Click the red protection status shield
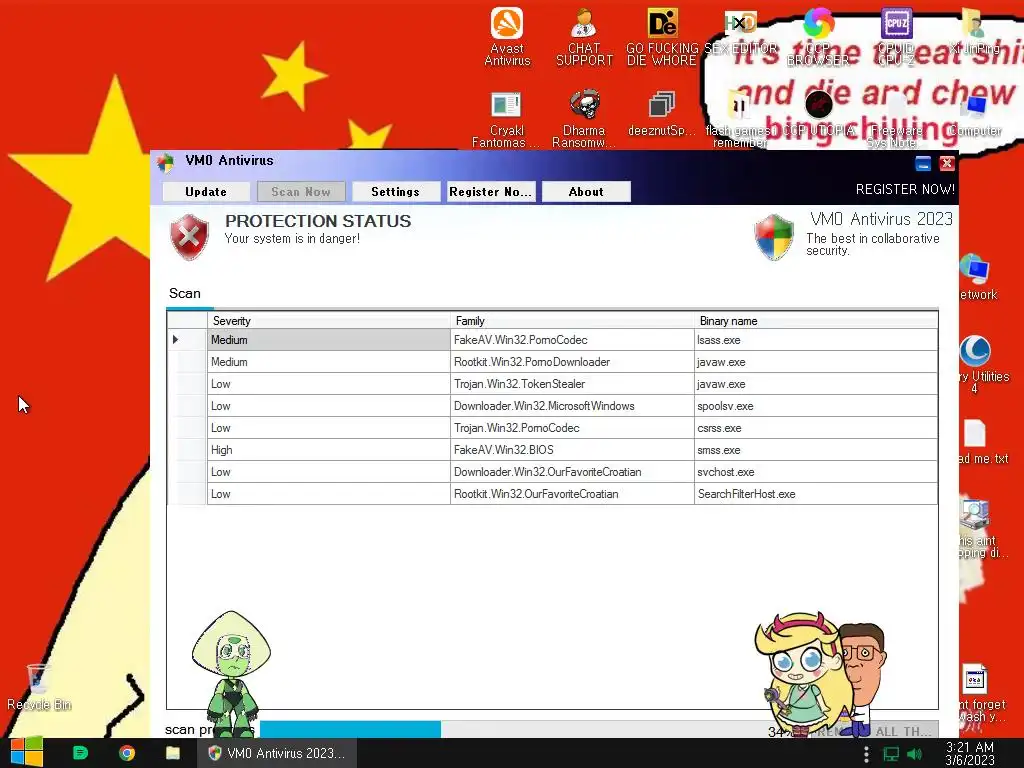 189,236
